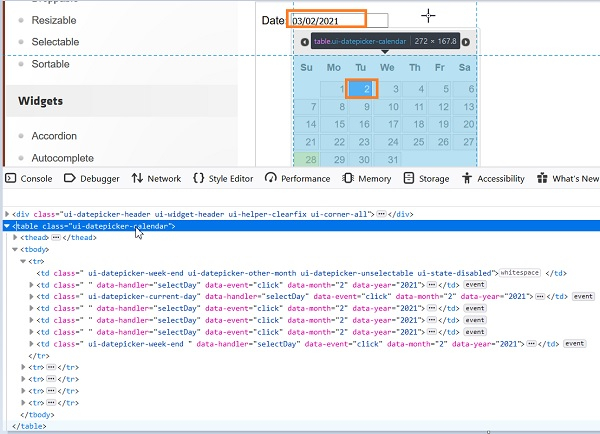Image resolution: width=600 pixels, height=434 pixels.
Task: Select day 28 in the calendar
Action: (309, 159)
